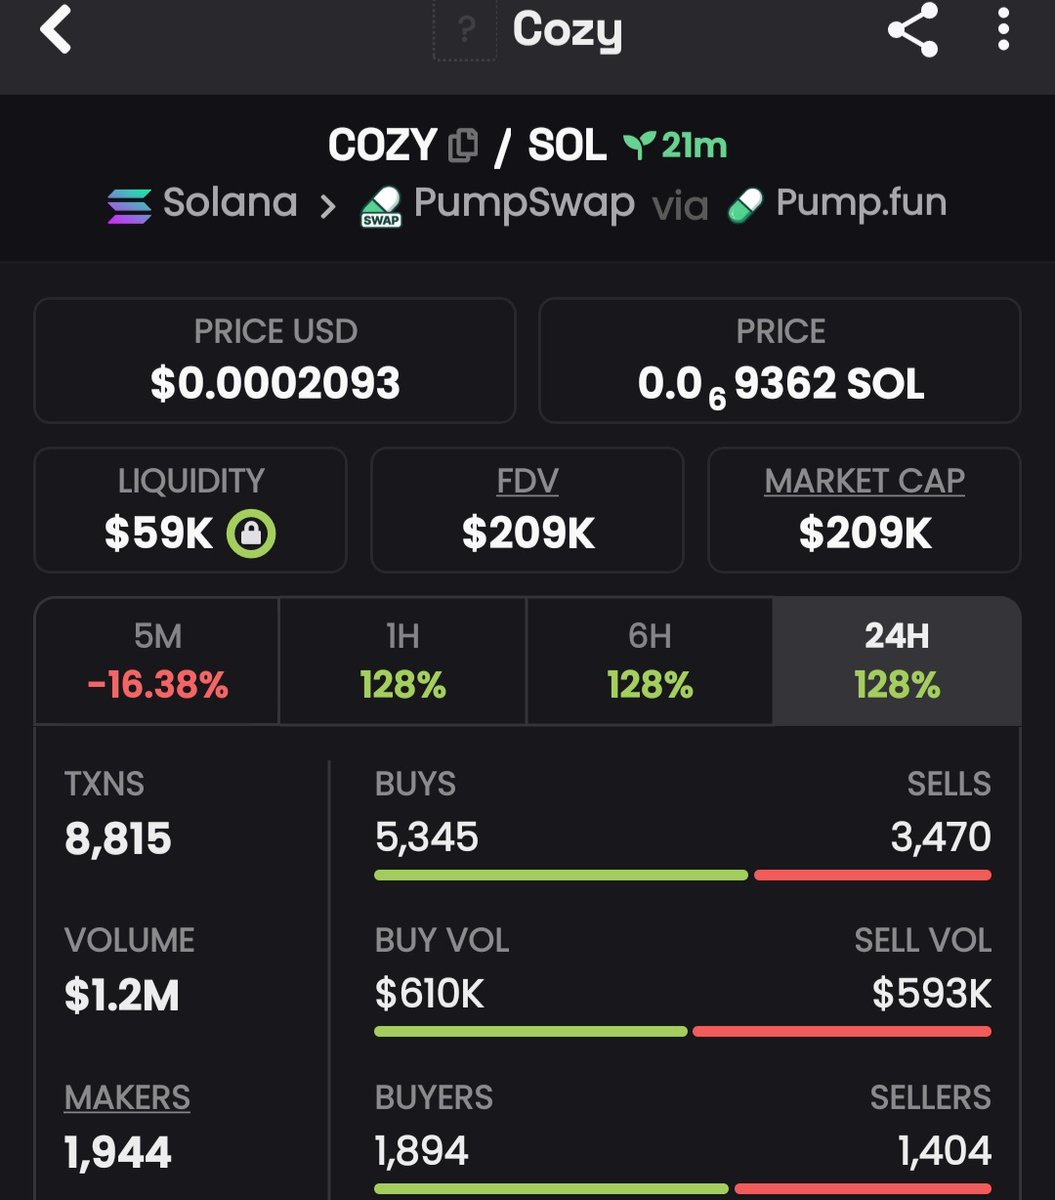Open the three-dot overflow menu
The height and width of the screenshot is (1200, 1055).
coord(1003,30)
